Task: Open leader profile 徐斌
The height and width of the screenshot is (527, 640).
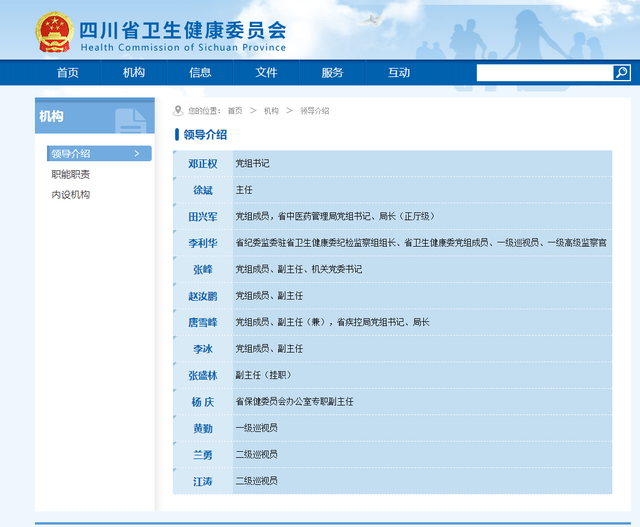Action: click(203, 190)
